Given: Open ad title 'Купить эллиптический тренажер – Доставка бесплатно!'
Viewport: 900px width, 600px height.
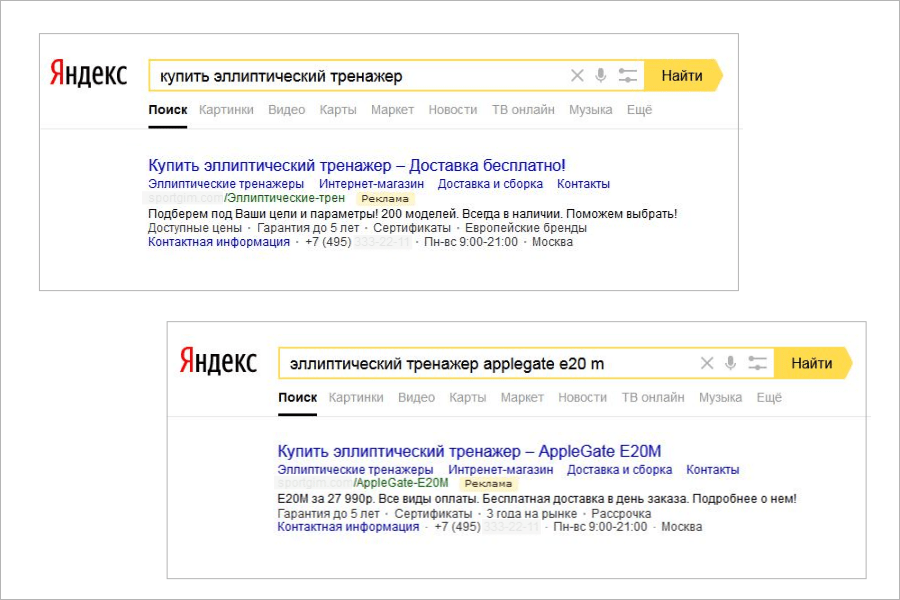Looking at the screenshot, I should tap(356, 165).
